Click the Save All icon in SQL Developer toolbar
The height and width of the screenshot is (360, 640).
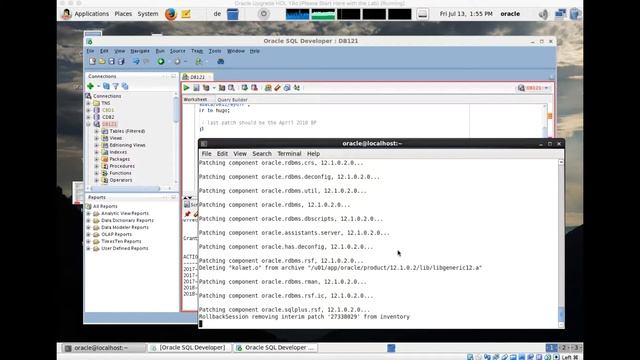pyautogui.click(x=121, y=61)
